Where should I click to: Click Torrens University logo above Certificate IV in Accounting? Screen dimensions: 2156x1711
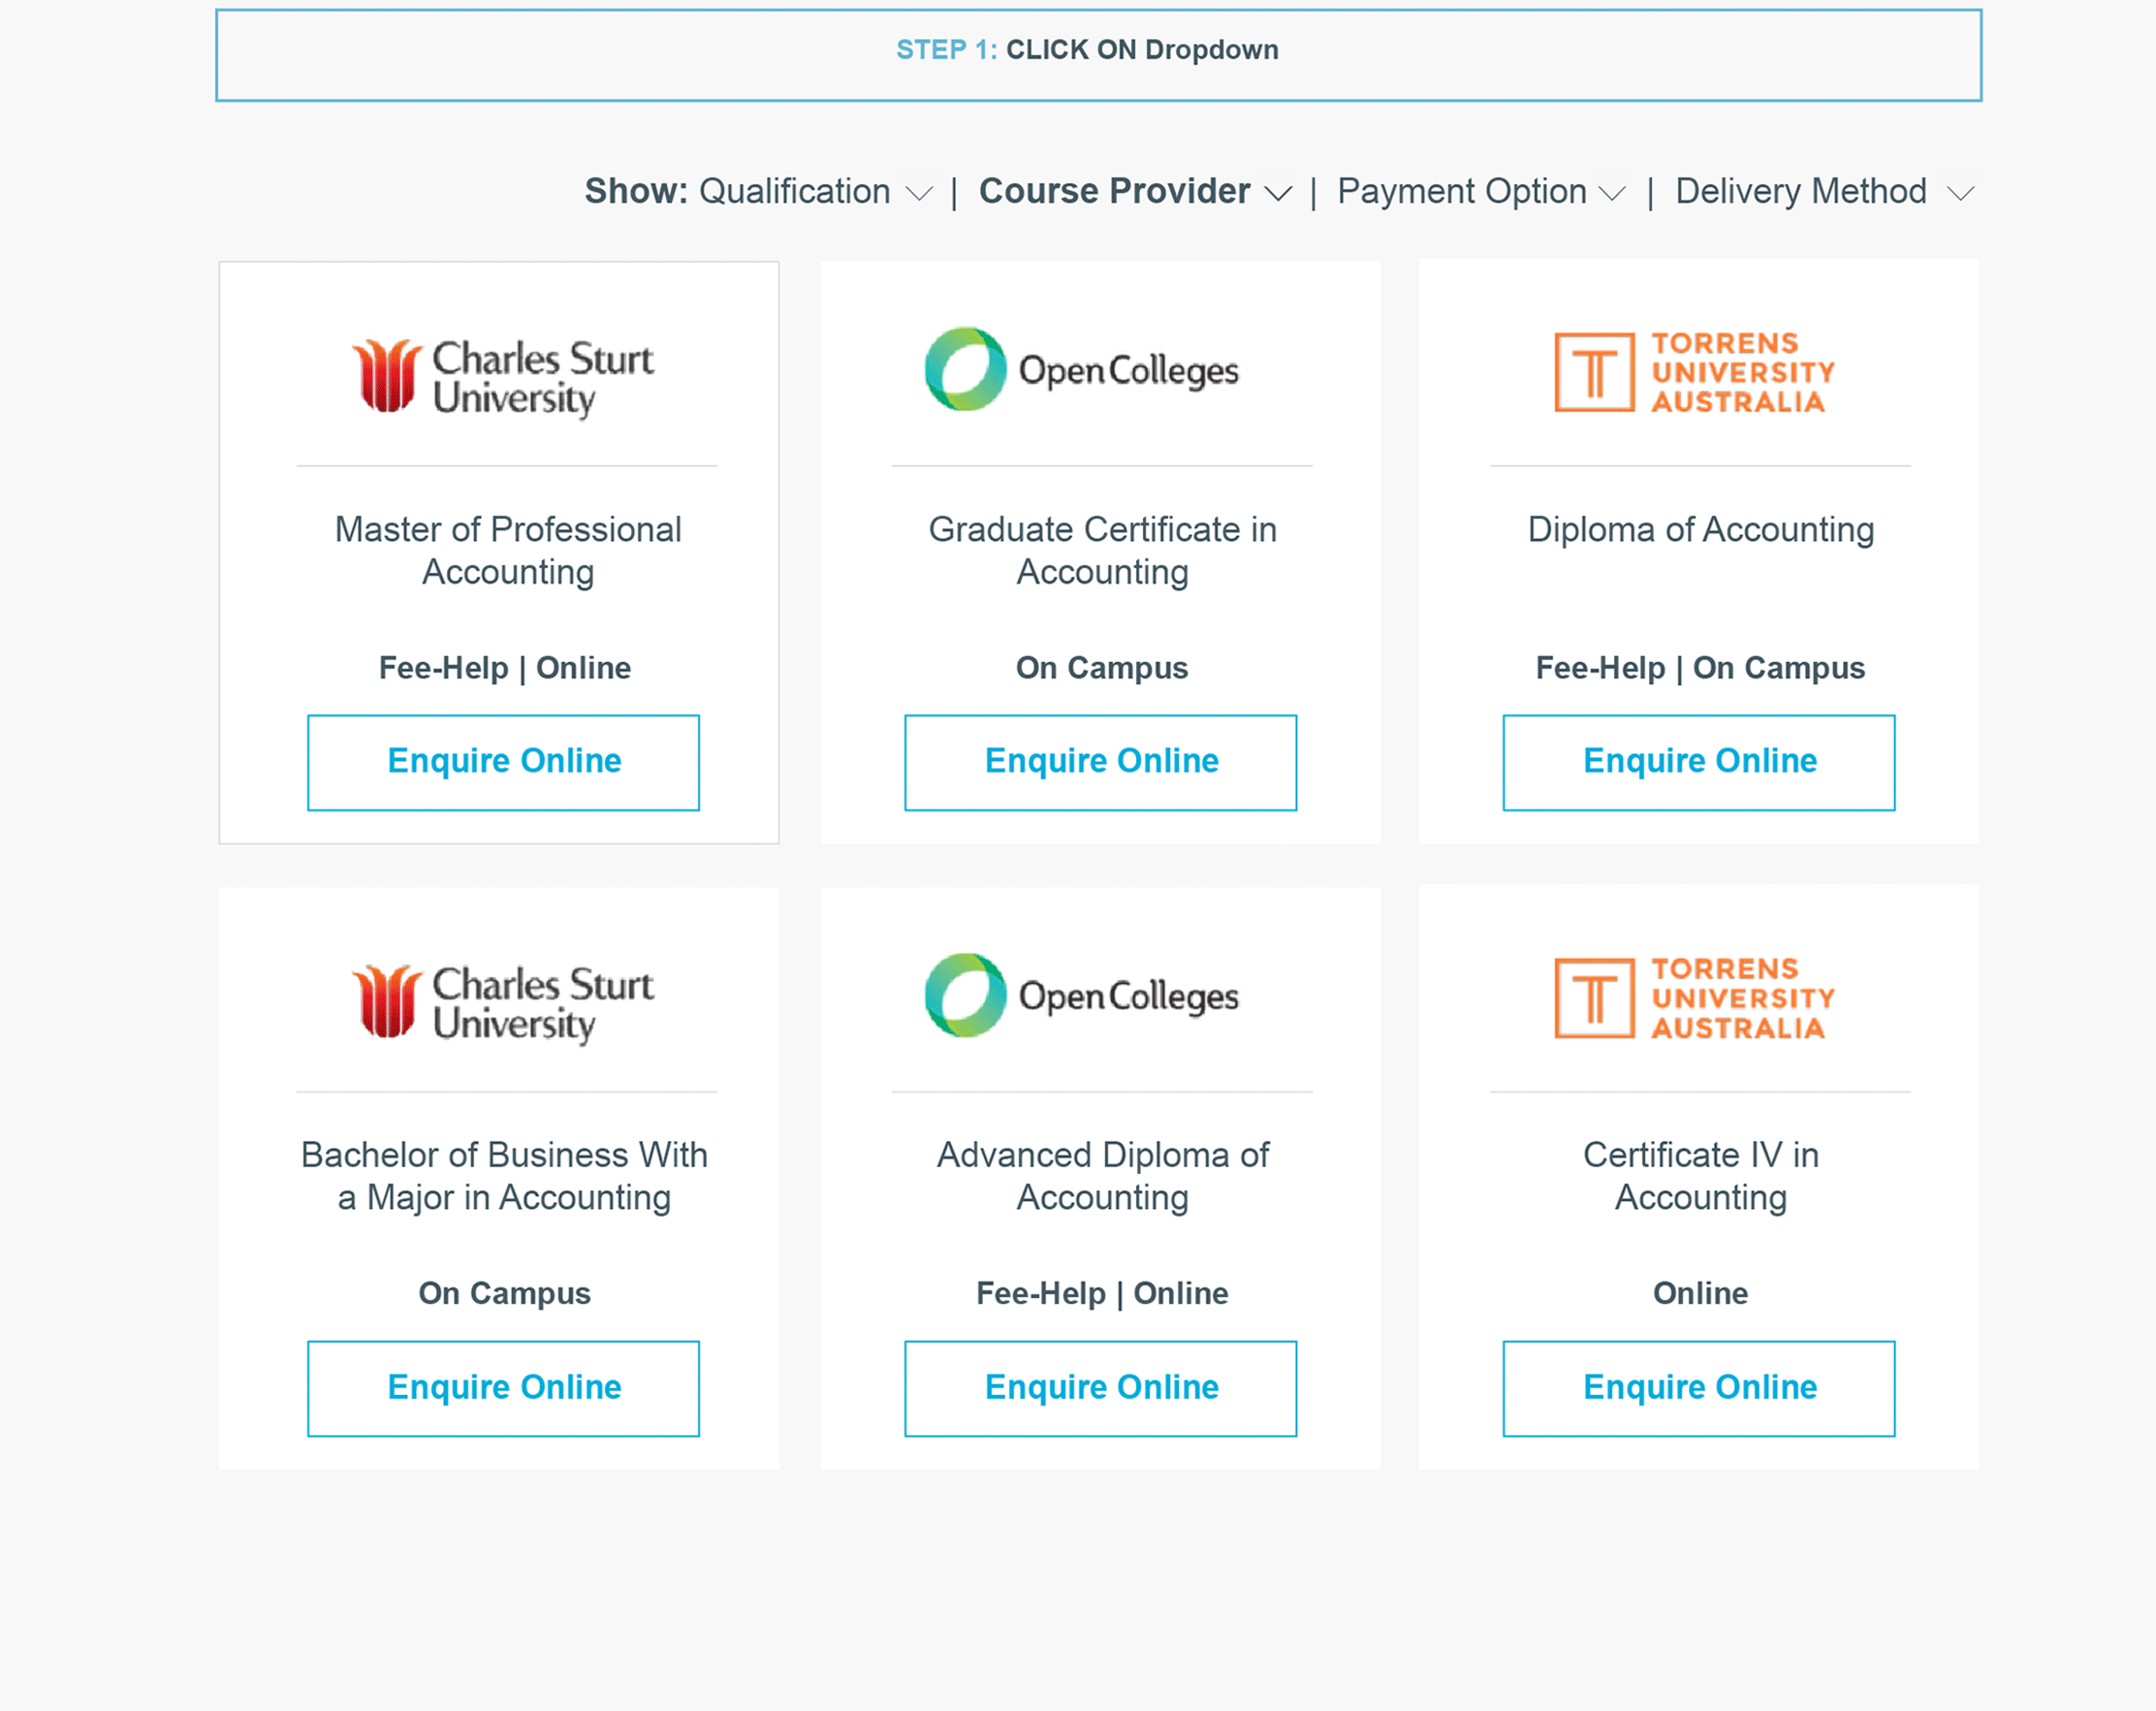(1694, 998)
